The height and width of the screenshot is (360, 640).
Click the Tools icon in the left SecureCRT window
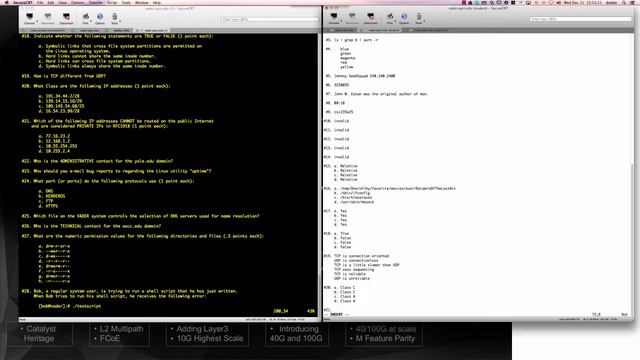[114, 17]
